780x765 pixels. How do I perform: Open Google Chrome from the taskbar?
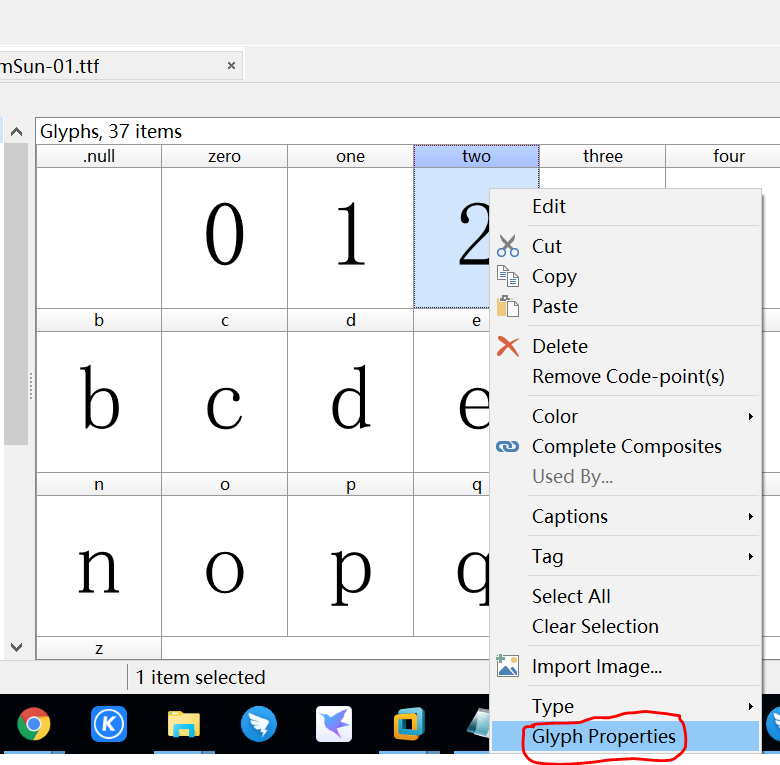tap(33, 724)
